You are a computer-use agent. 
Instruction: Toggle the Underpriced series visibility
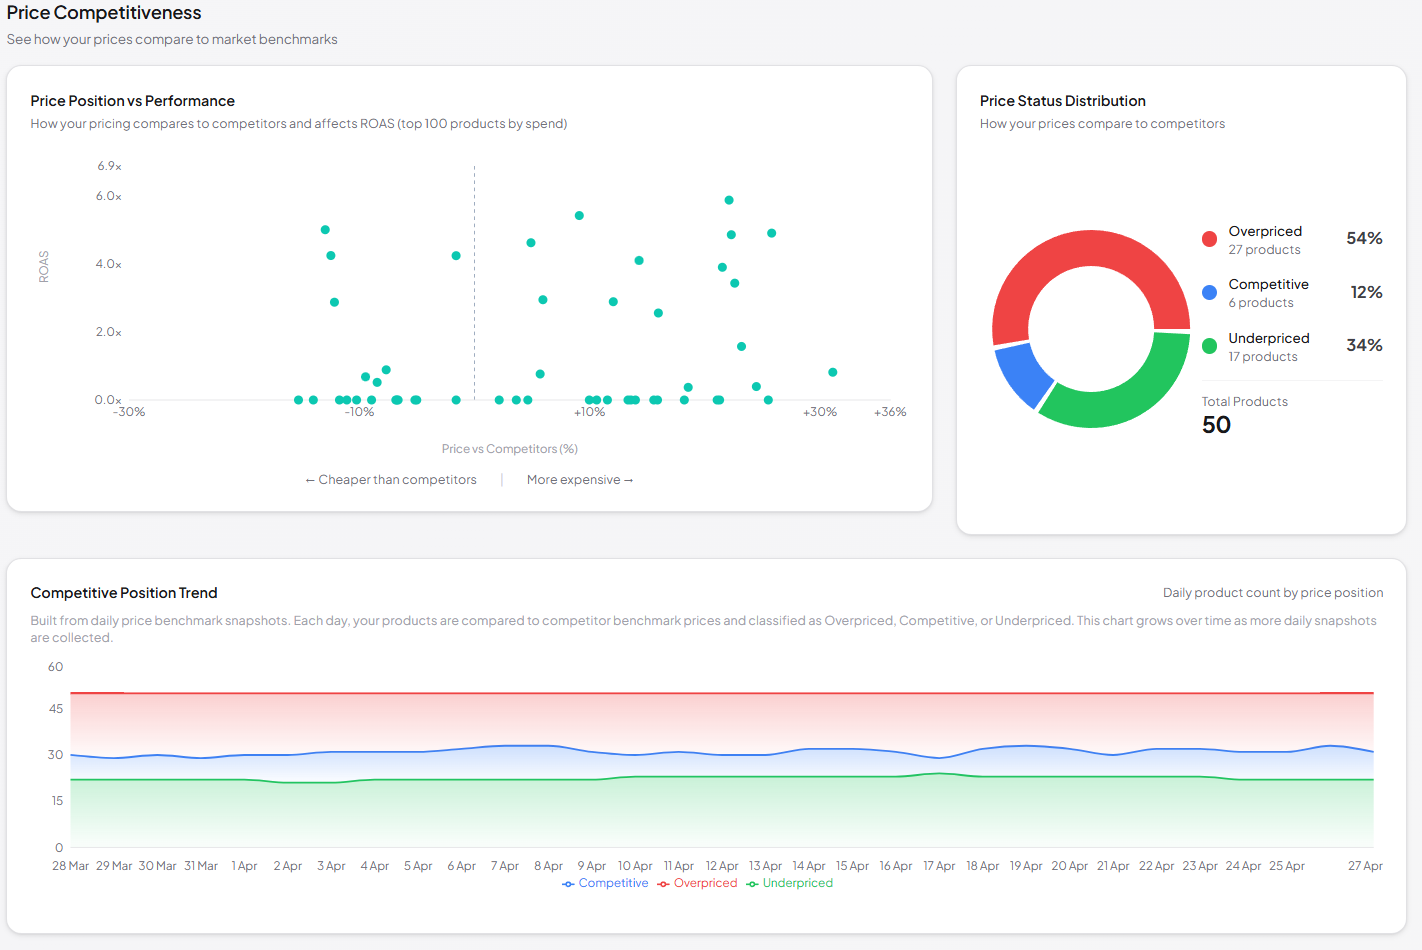click(x=797, y=883)
